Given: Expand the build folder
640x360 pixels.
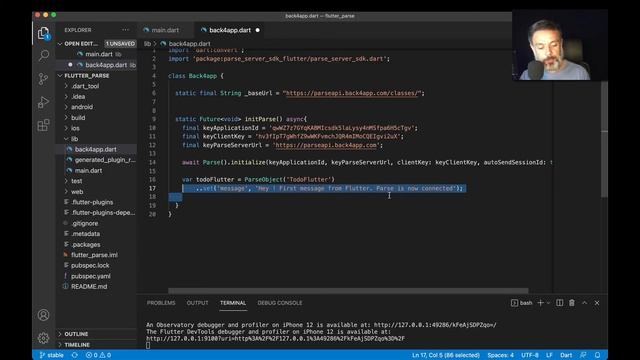Looking at the screenshot, I should point(78,118).
